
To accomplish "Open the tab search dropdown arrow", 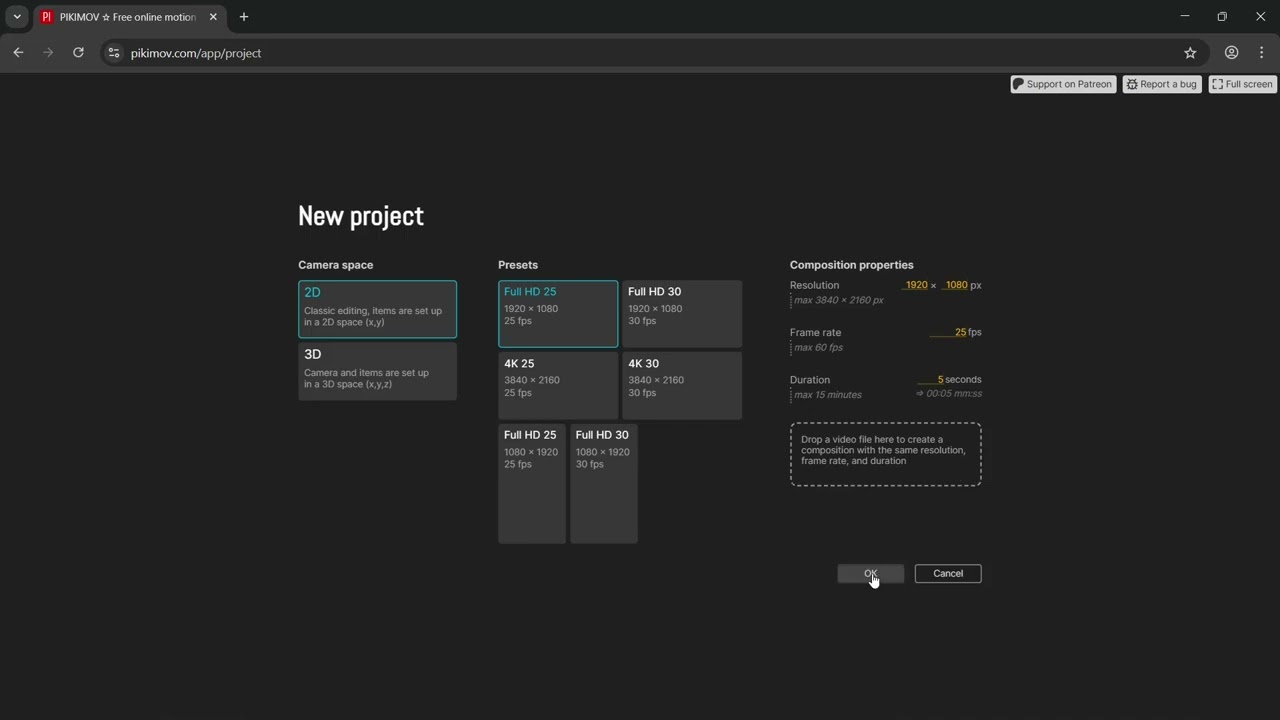I will pos(17,17).
